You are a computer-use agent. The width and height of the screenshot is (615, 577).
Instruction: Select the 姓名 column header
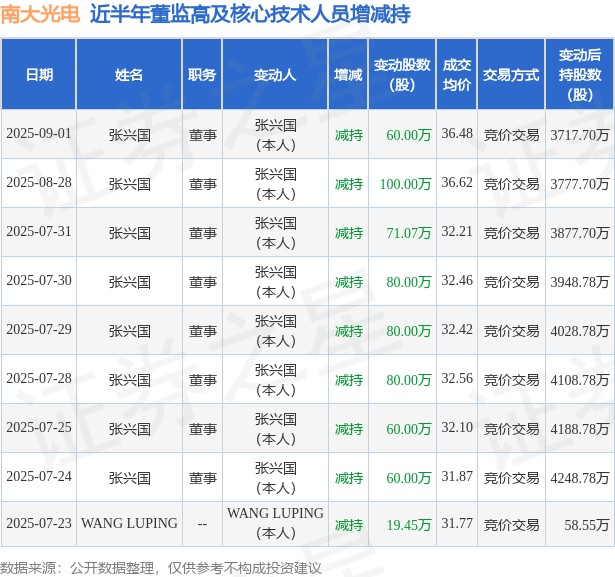129,74
